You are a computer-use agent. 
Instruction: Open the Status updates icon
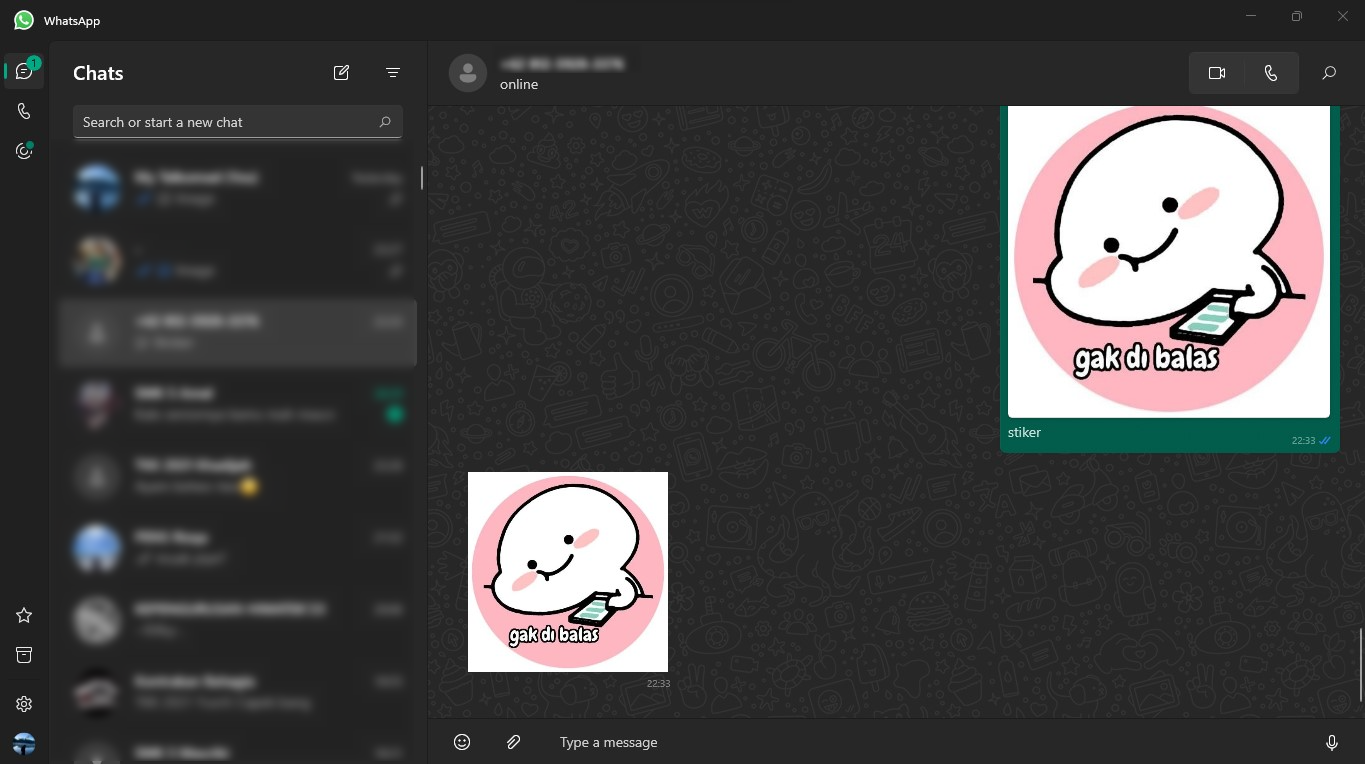24,151
